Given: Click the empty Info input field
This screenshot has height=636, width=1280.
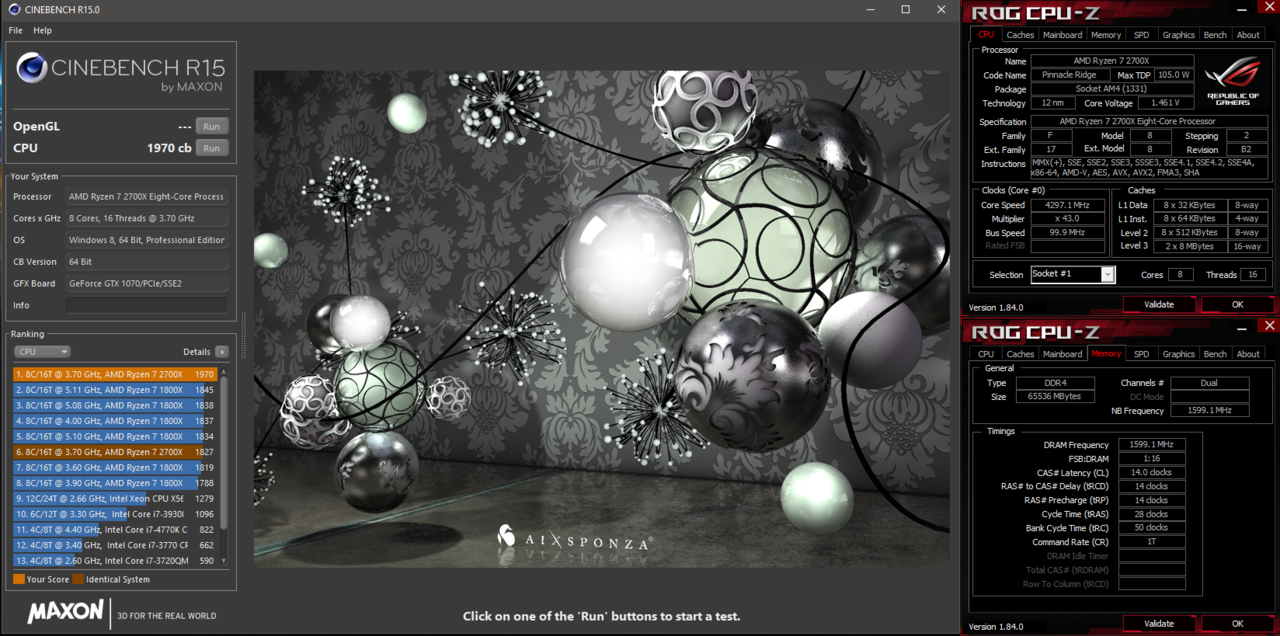Looking at the screenshot, I should pyautogui.click(x=147, y=305).
